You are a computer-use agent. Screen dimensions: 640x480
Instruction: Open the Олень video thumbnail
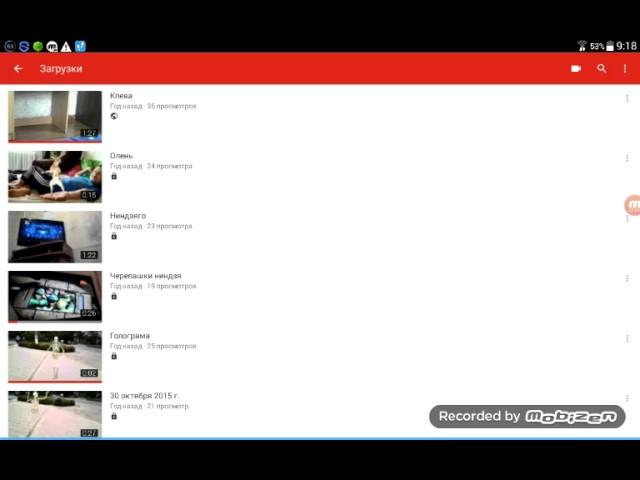click(x=55, y=177)
